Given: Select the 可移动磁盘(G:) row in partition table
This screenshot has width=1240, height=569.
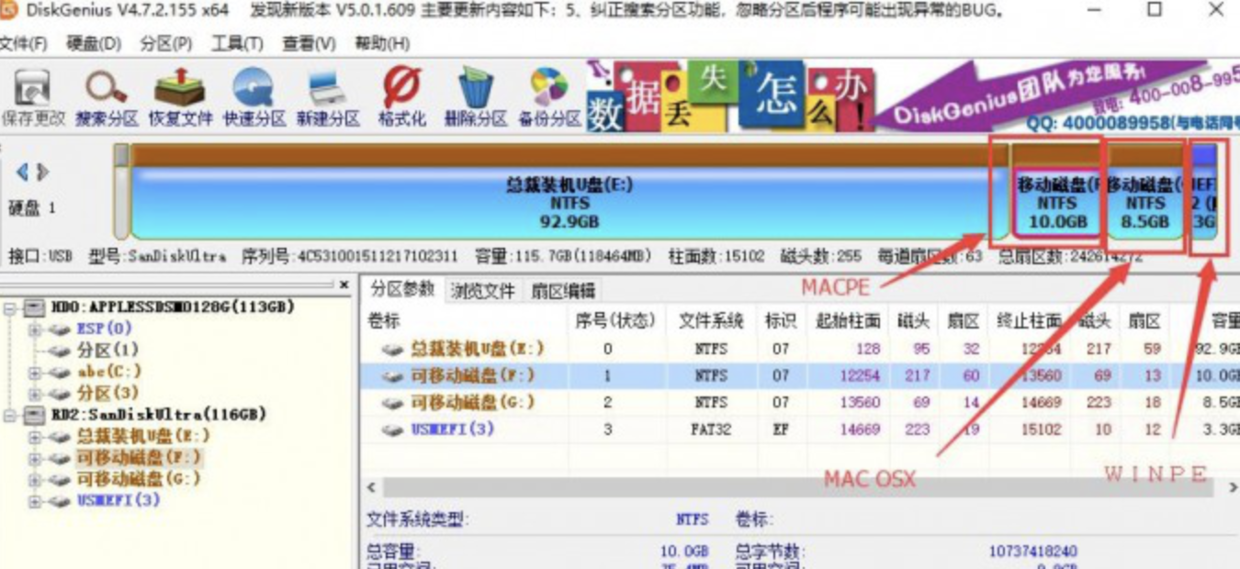Looking at the screenshot, I should tap(800, 402).
